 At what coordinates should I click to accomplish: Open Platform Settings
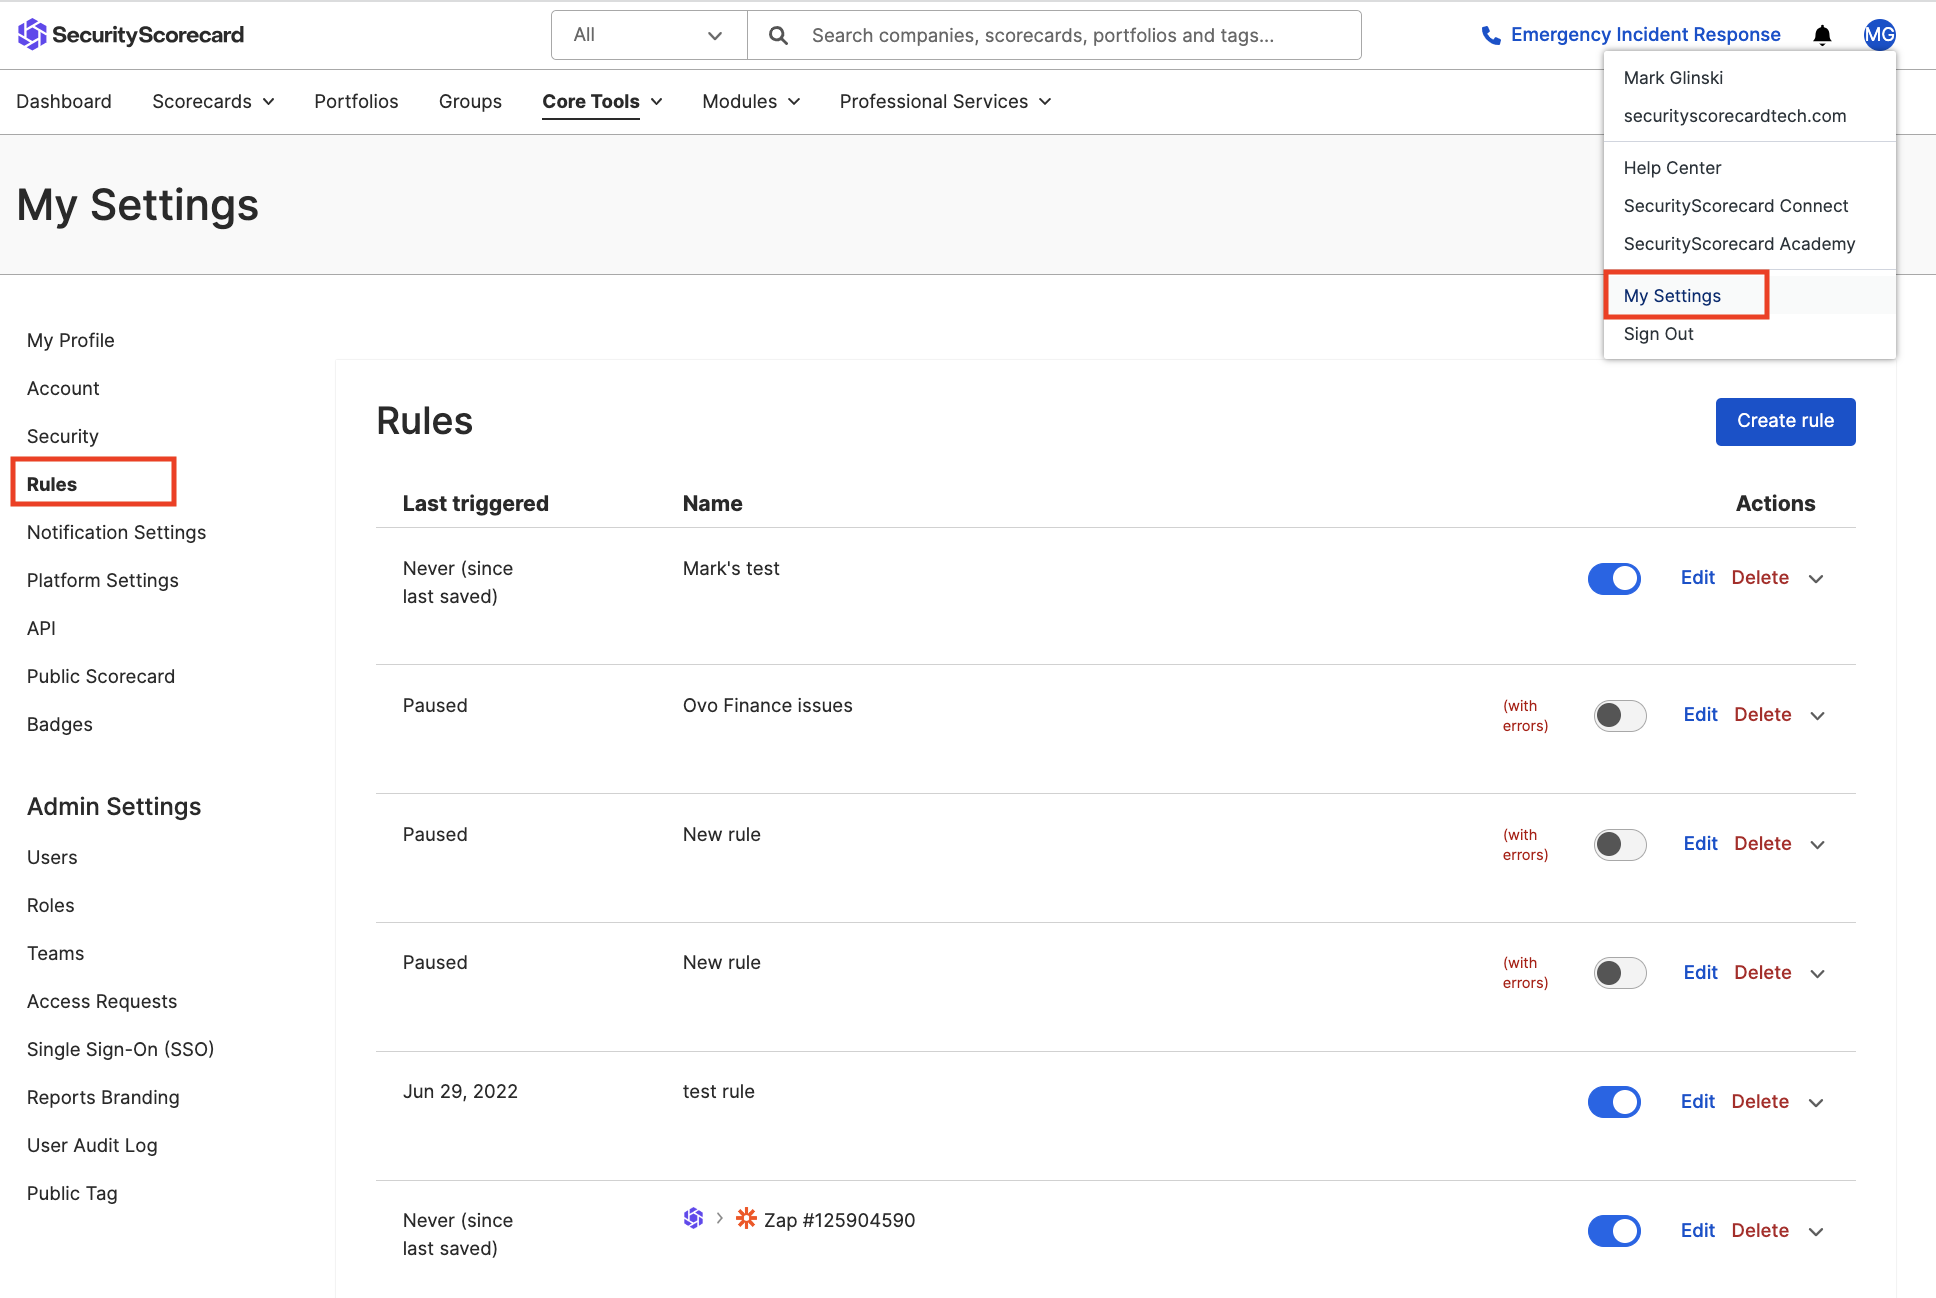tap(103, 580)
